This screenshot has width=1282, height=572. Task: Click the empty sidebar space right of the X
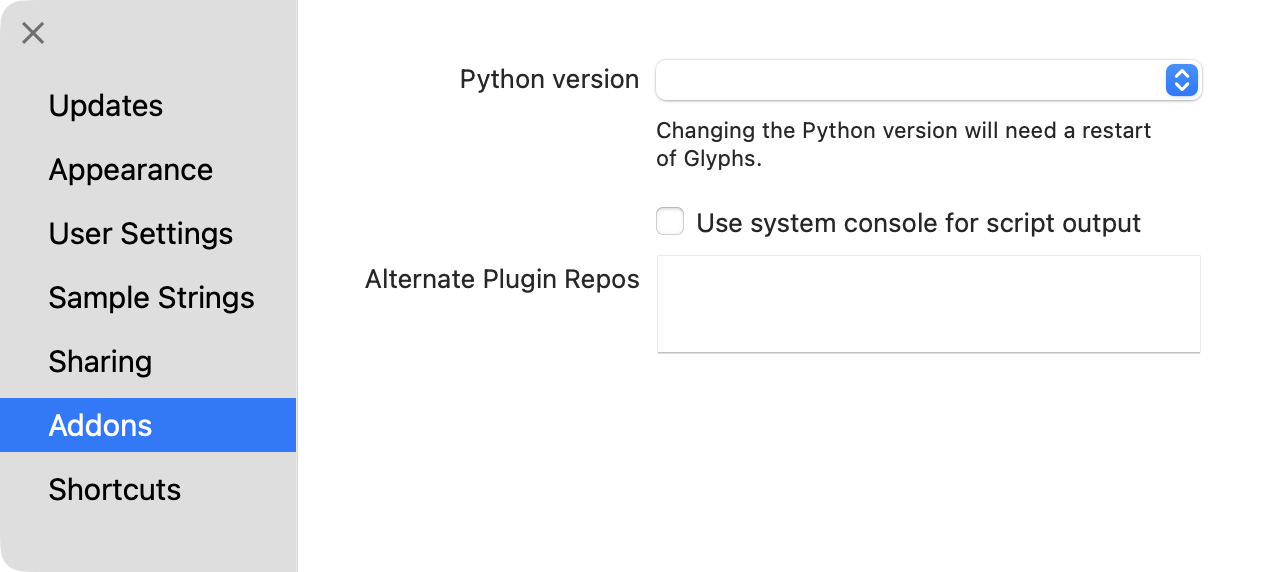pos(170,33)
